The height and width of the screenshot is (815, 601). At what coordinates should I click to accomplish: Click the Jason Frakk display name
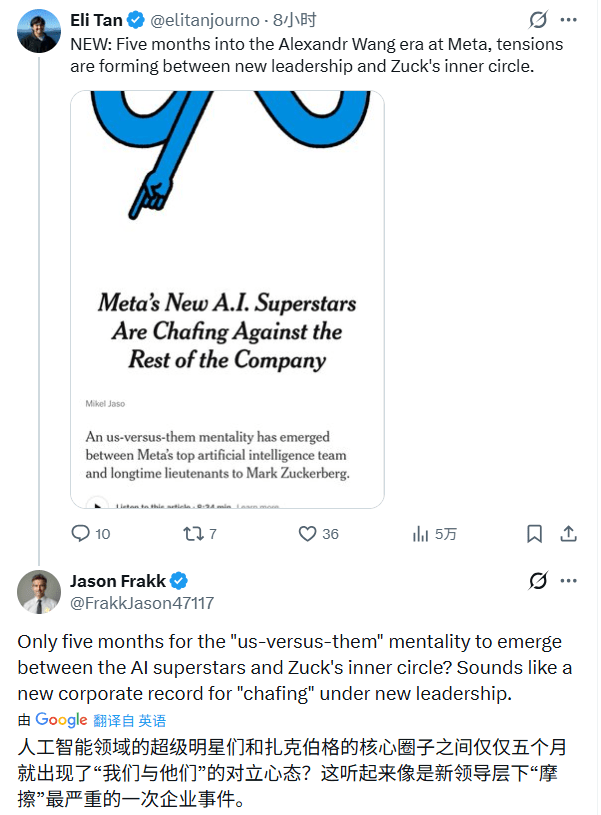pyautogui.click(x=117, y=581)
